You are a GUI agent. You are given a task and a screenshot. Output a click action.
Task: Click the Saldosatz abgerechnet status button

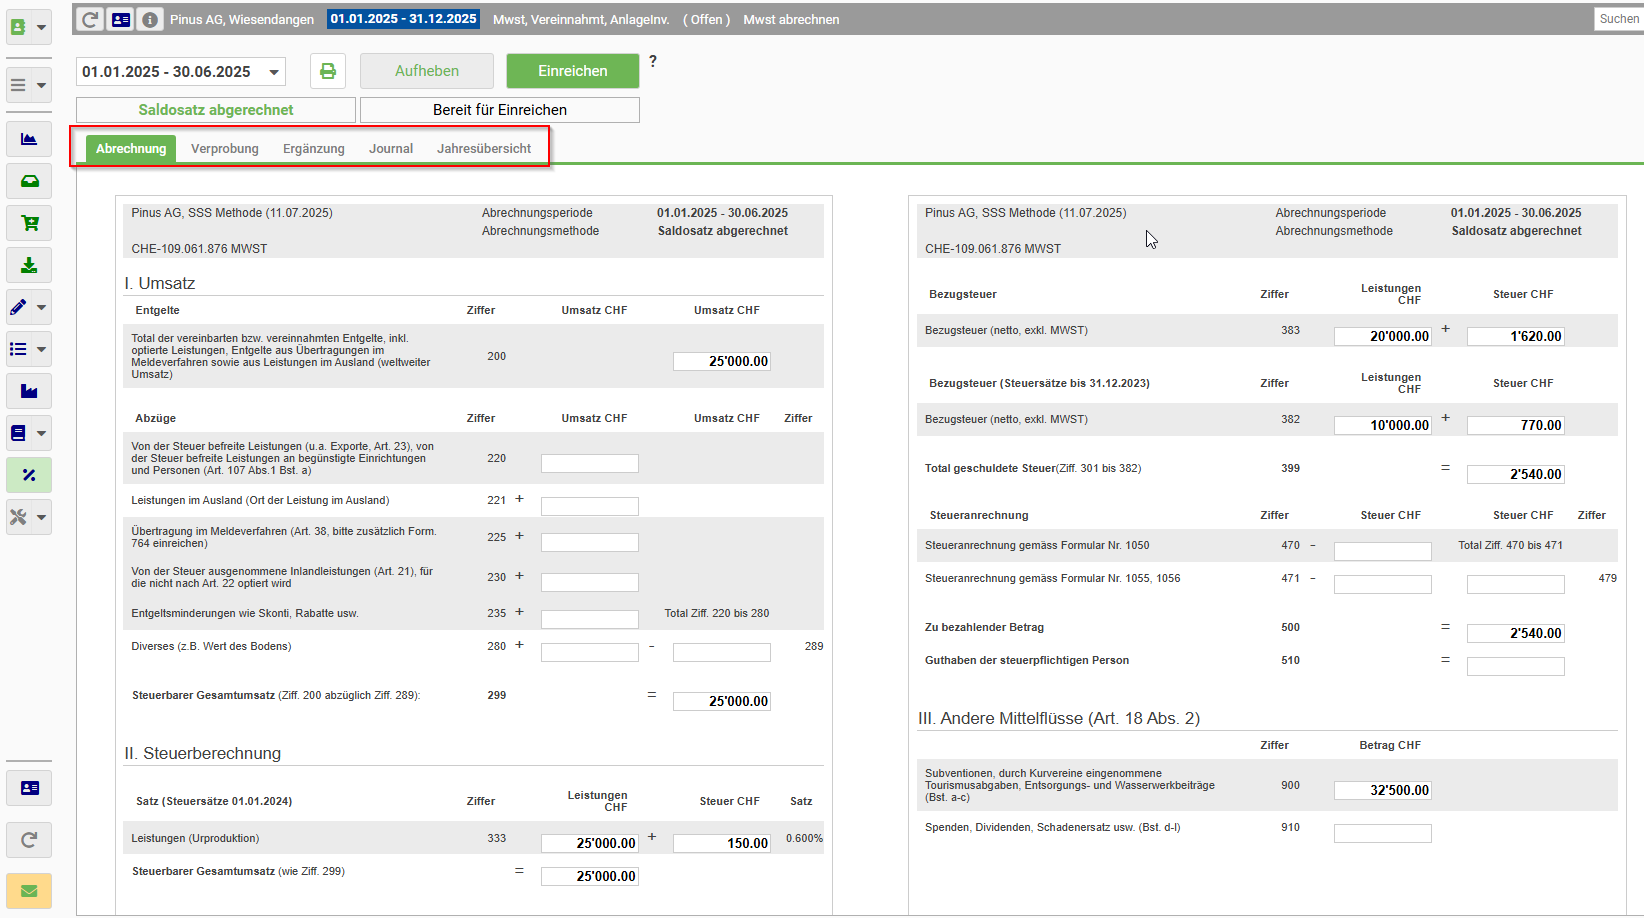coord(216,110)
